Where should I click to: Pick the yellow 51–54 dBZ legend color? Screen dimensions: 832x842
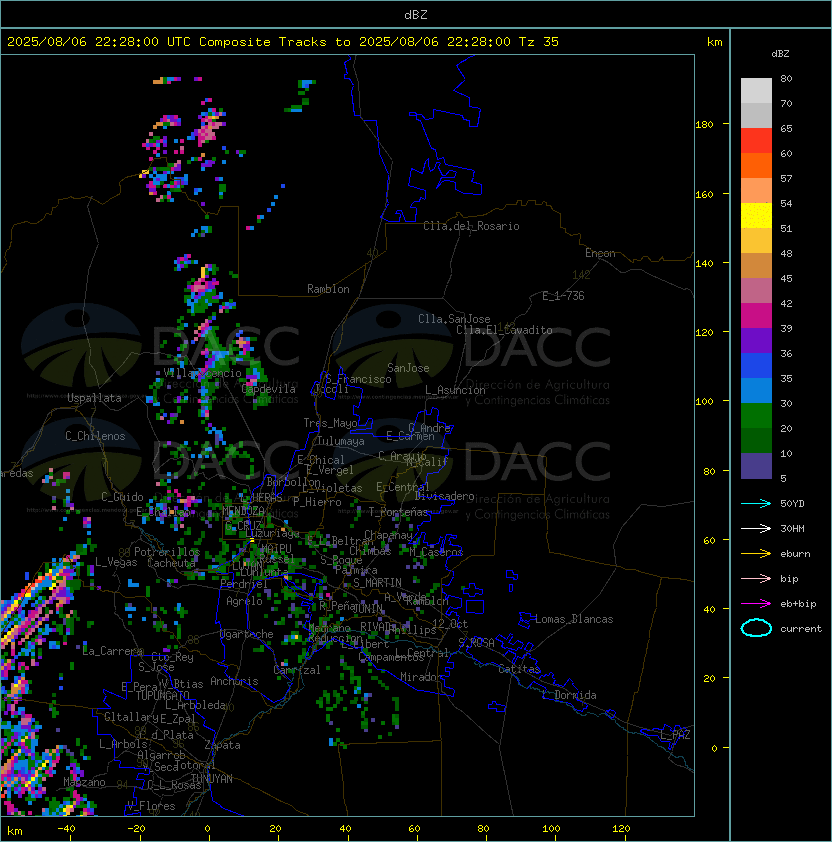click(x=756, y=215)
